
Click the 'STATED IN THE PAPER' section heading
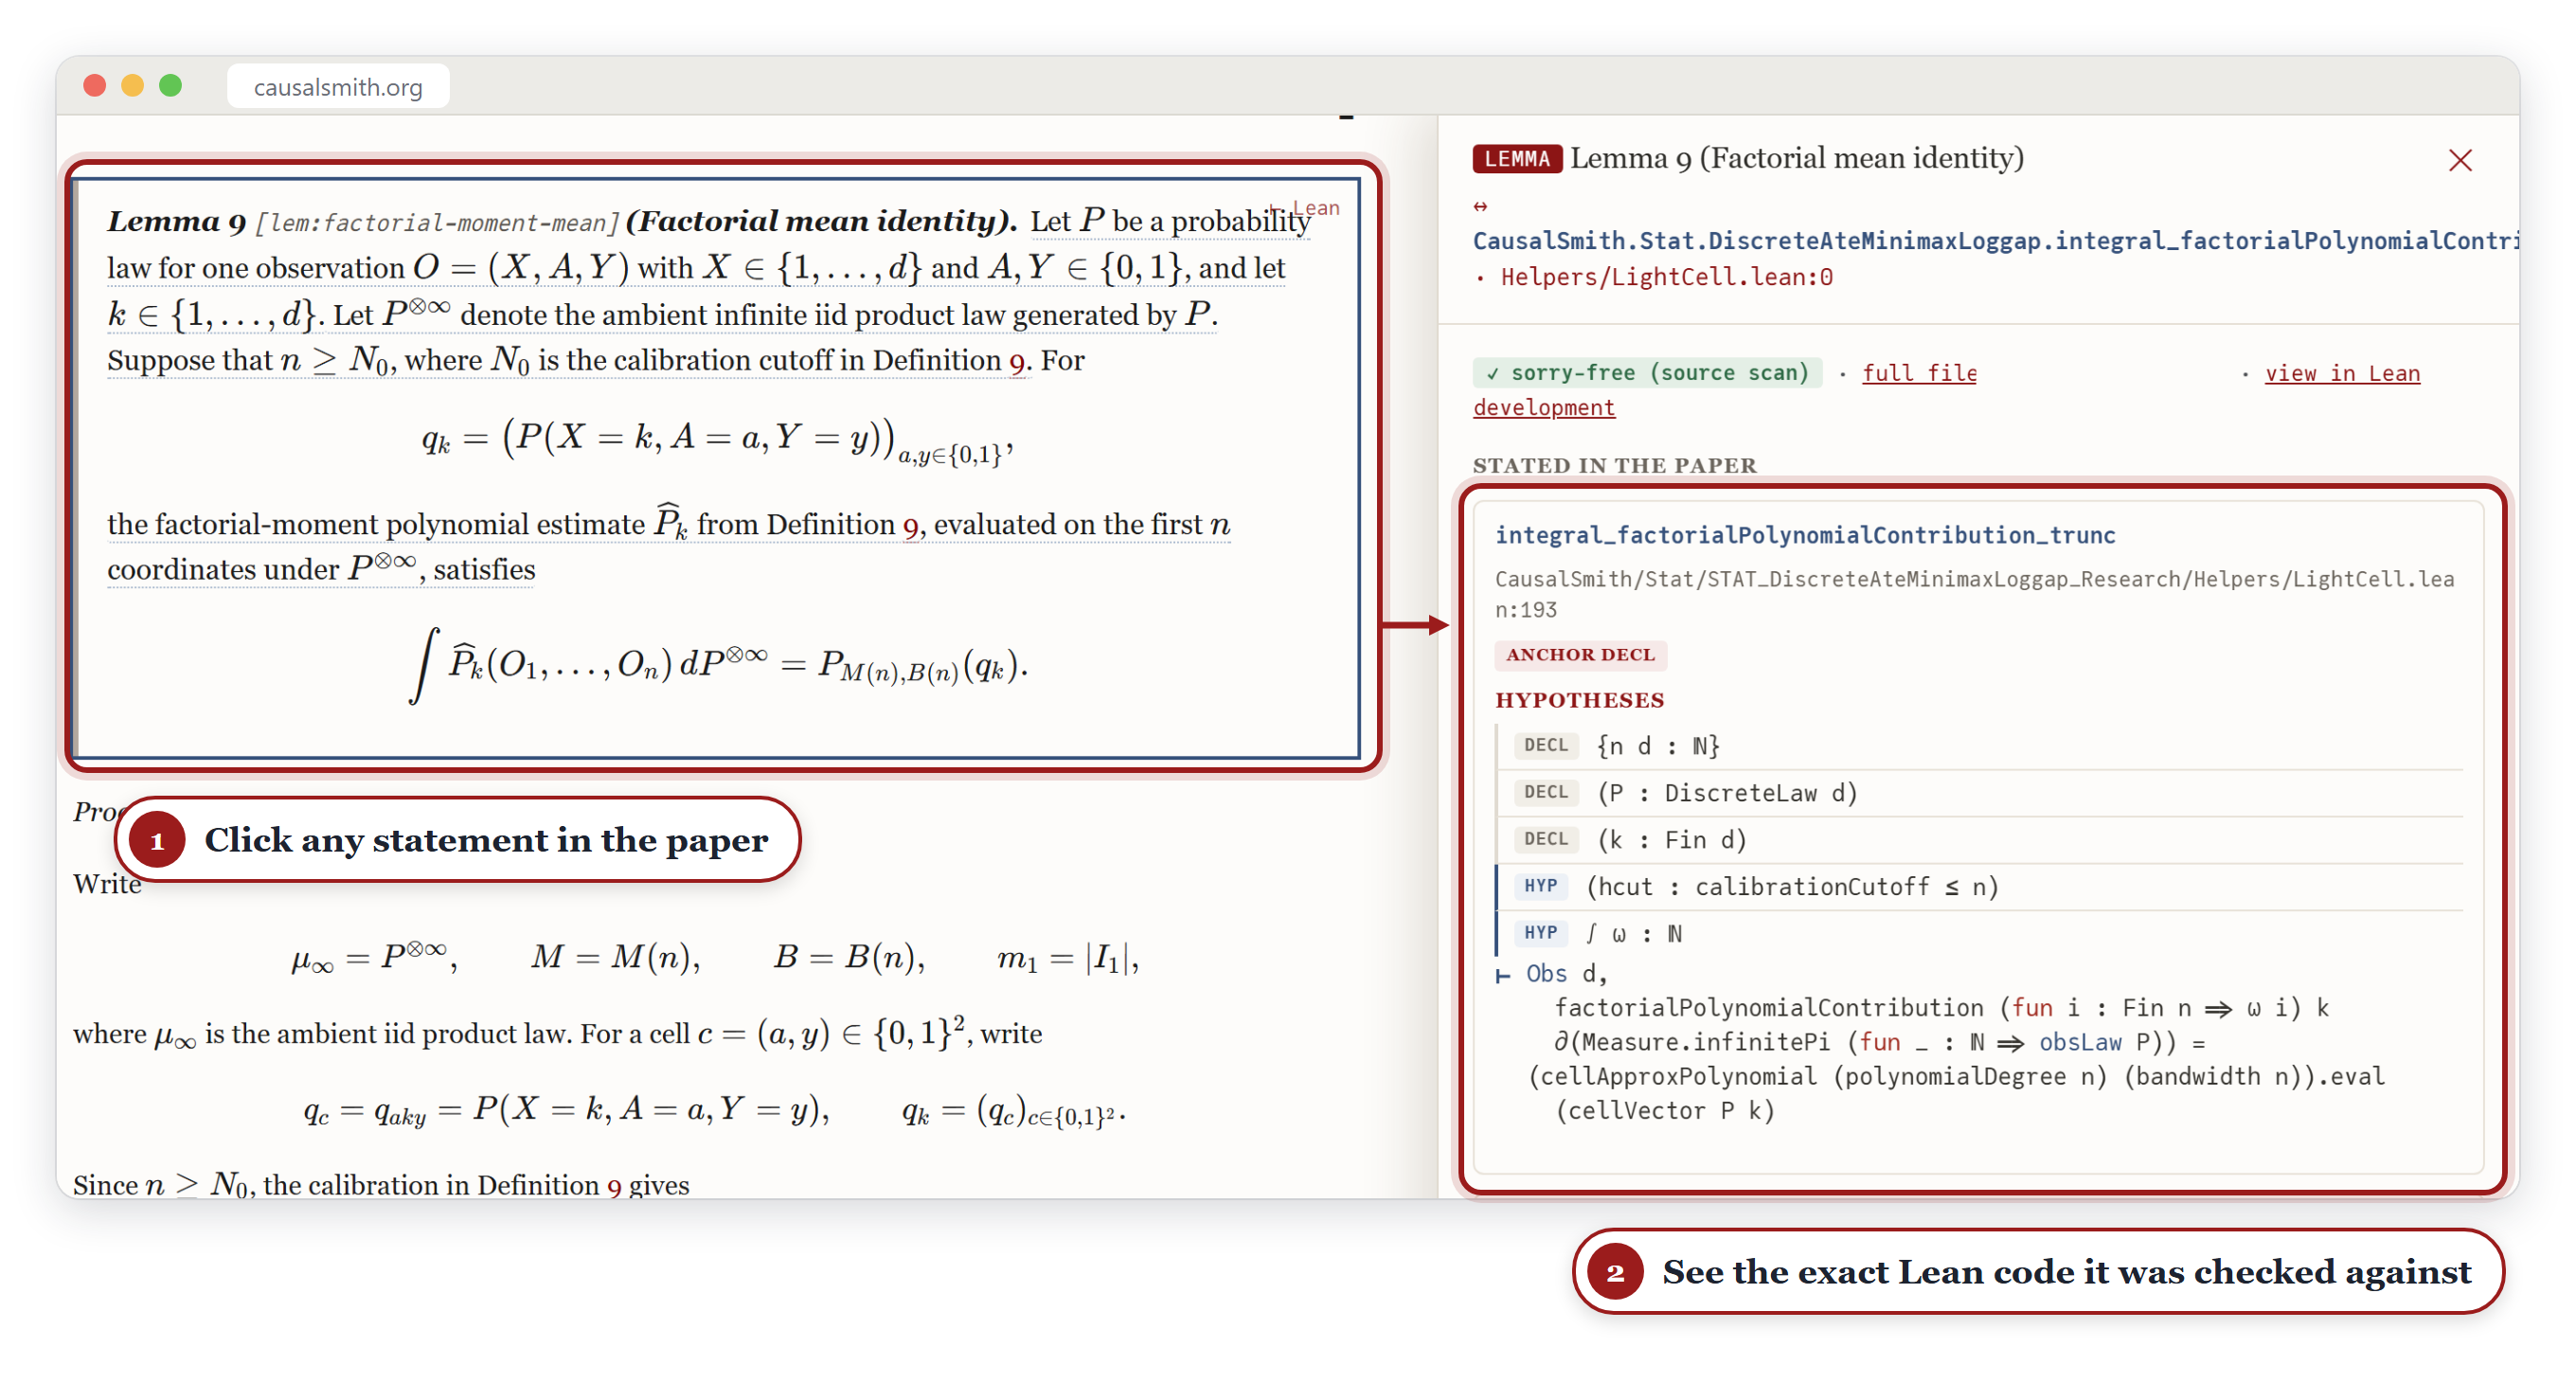[x=1614, y=466]
